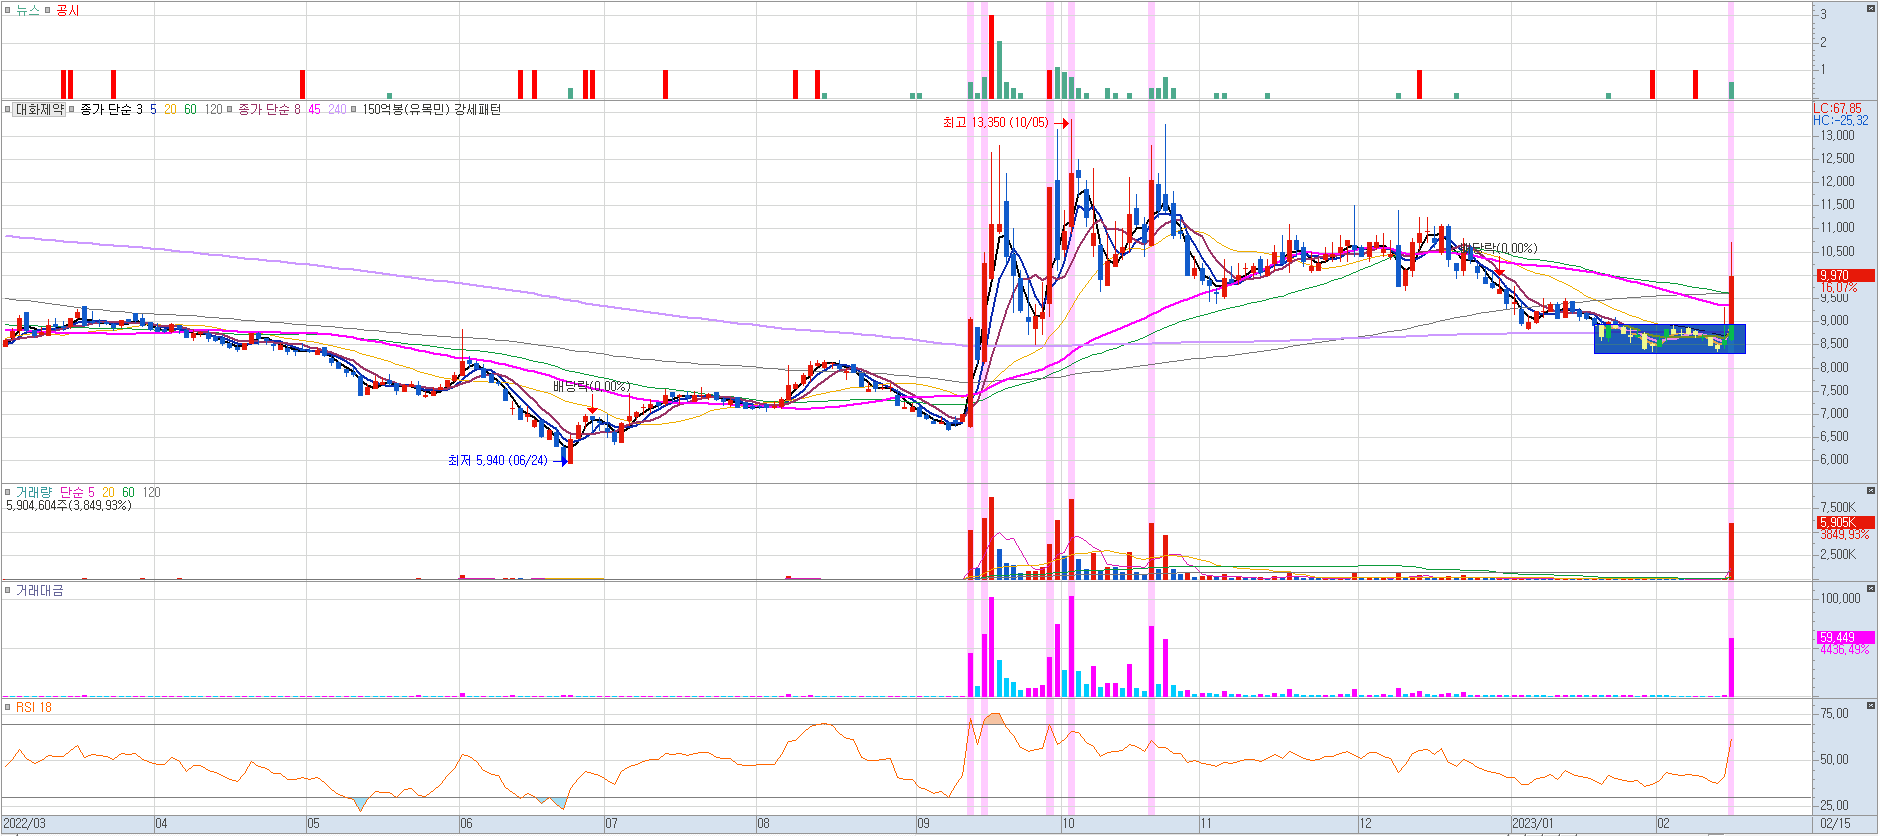Click the square marker before 150억봉(유목민) 강세패턴
Image resolution: width=1880 pixels, height=836 pixels.
354,109
